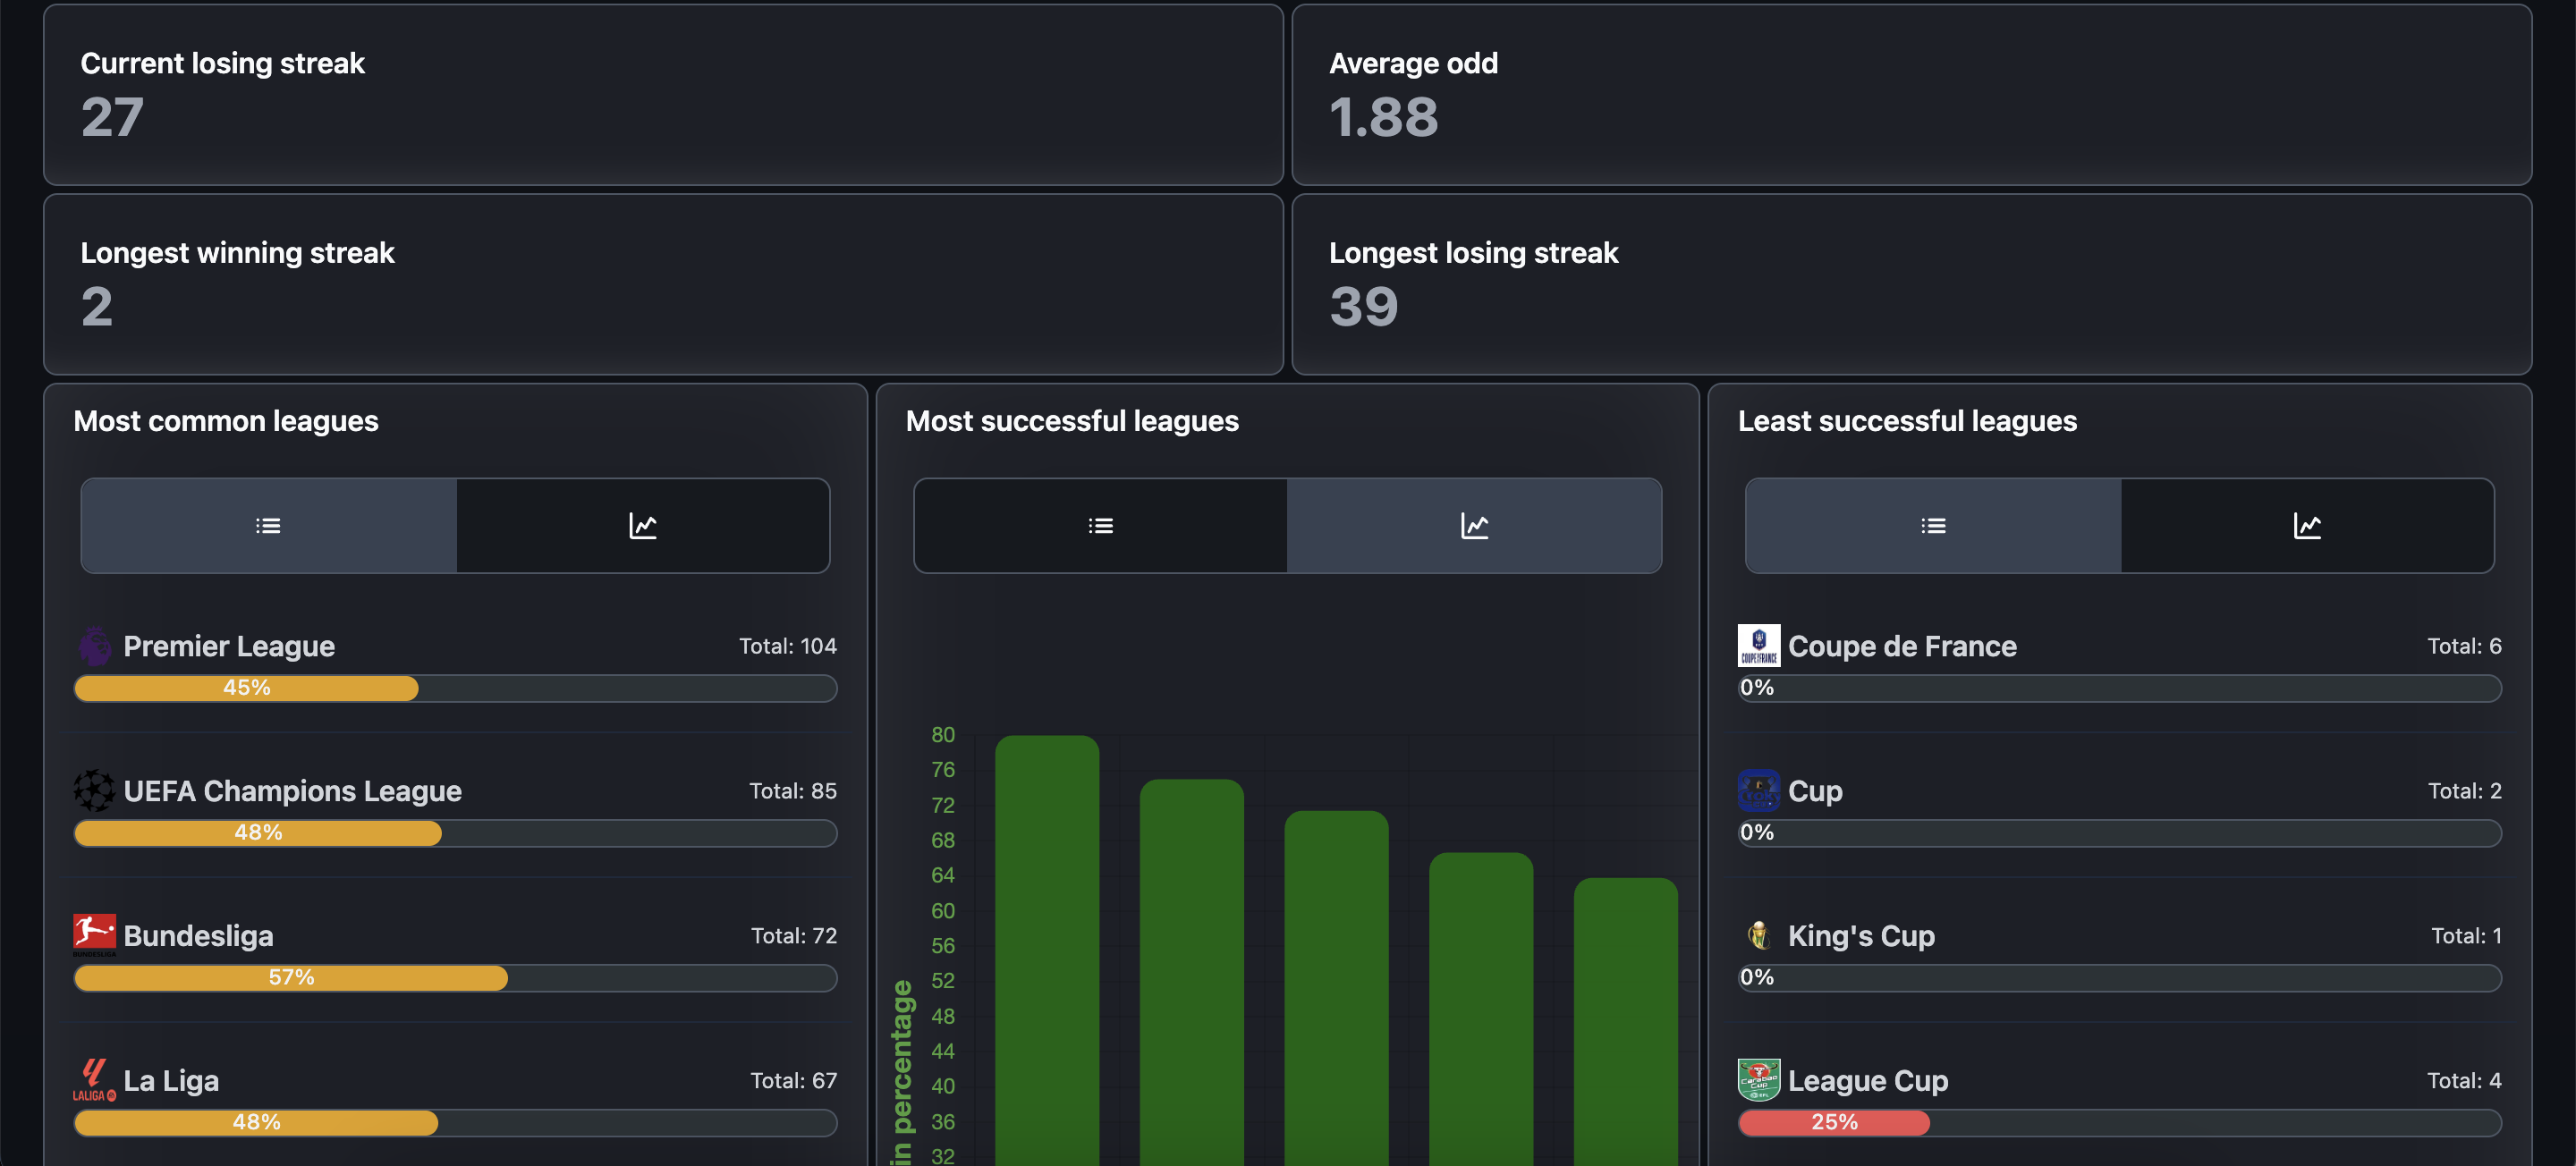Screen dimensions: 2576x1166
Task: Click the Cup league badge icon
Action: [x=1758, y=790]
